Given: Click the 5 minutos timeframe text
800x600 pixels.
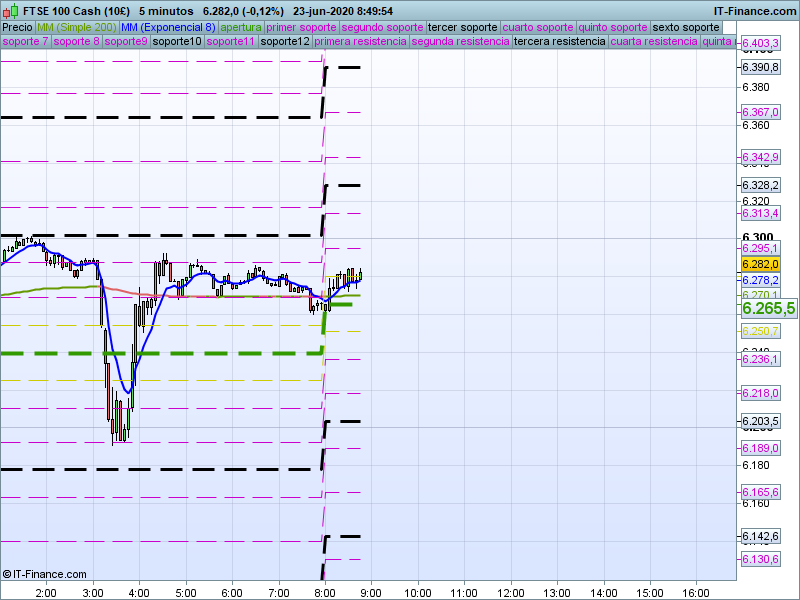Looking at the screenshot, I should click(x=165, y=10).
